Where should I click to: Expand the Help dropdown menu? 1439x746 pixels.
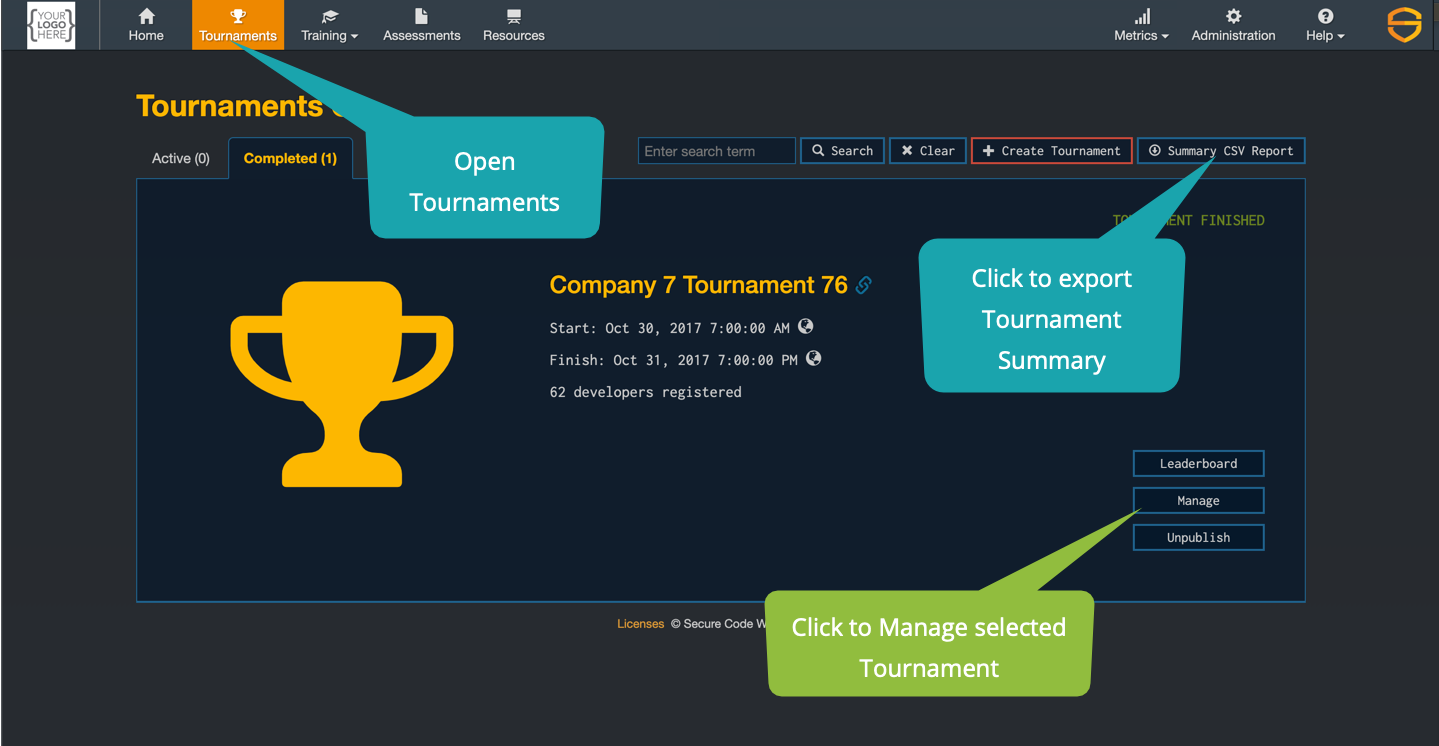pos(1323,25)
